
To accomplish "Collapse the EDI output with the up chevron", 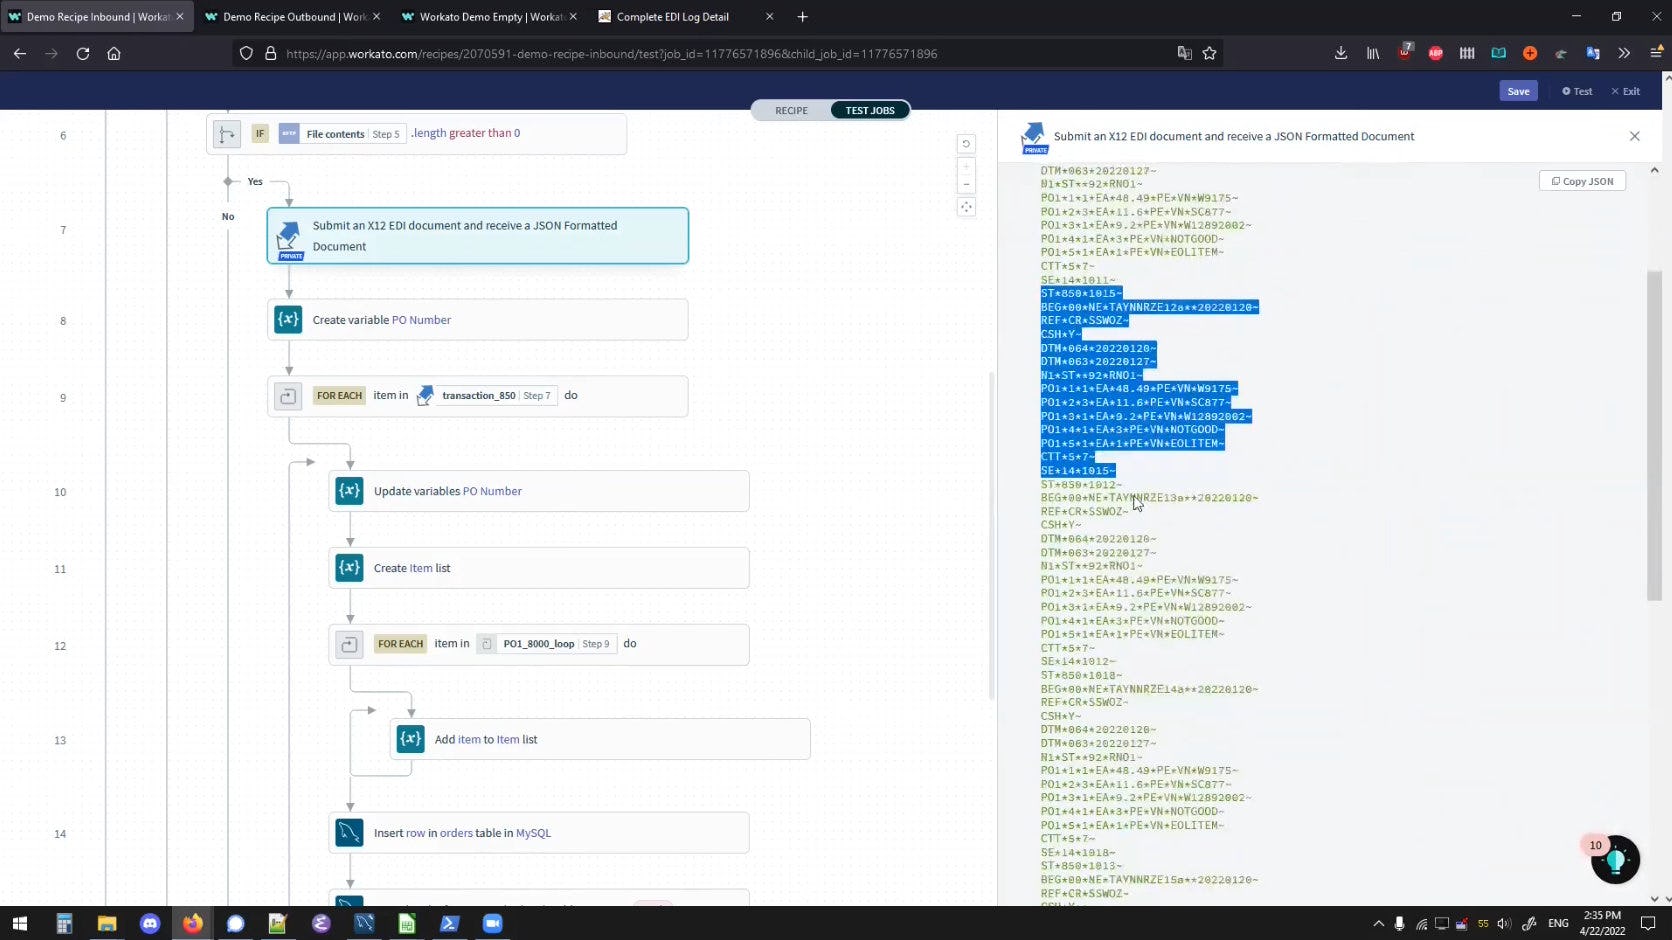I will click(1654, 170).
